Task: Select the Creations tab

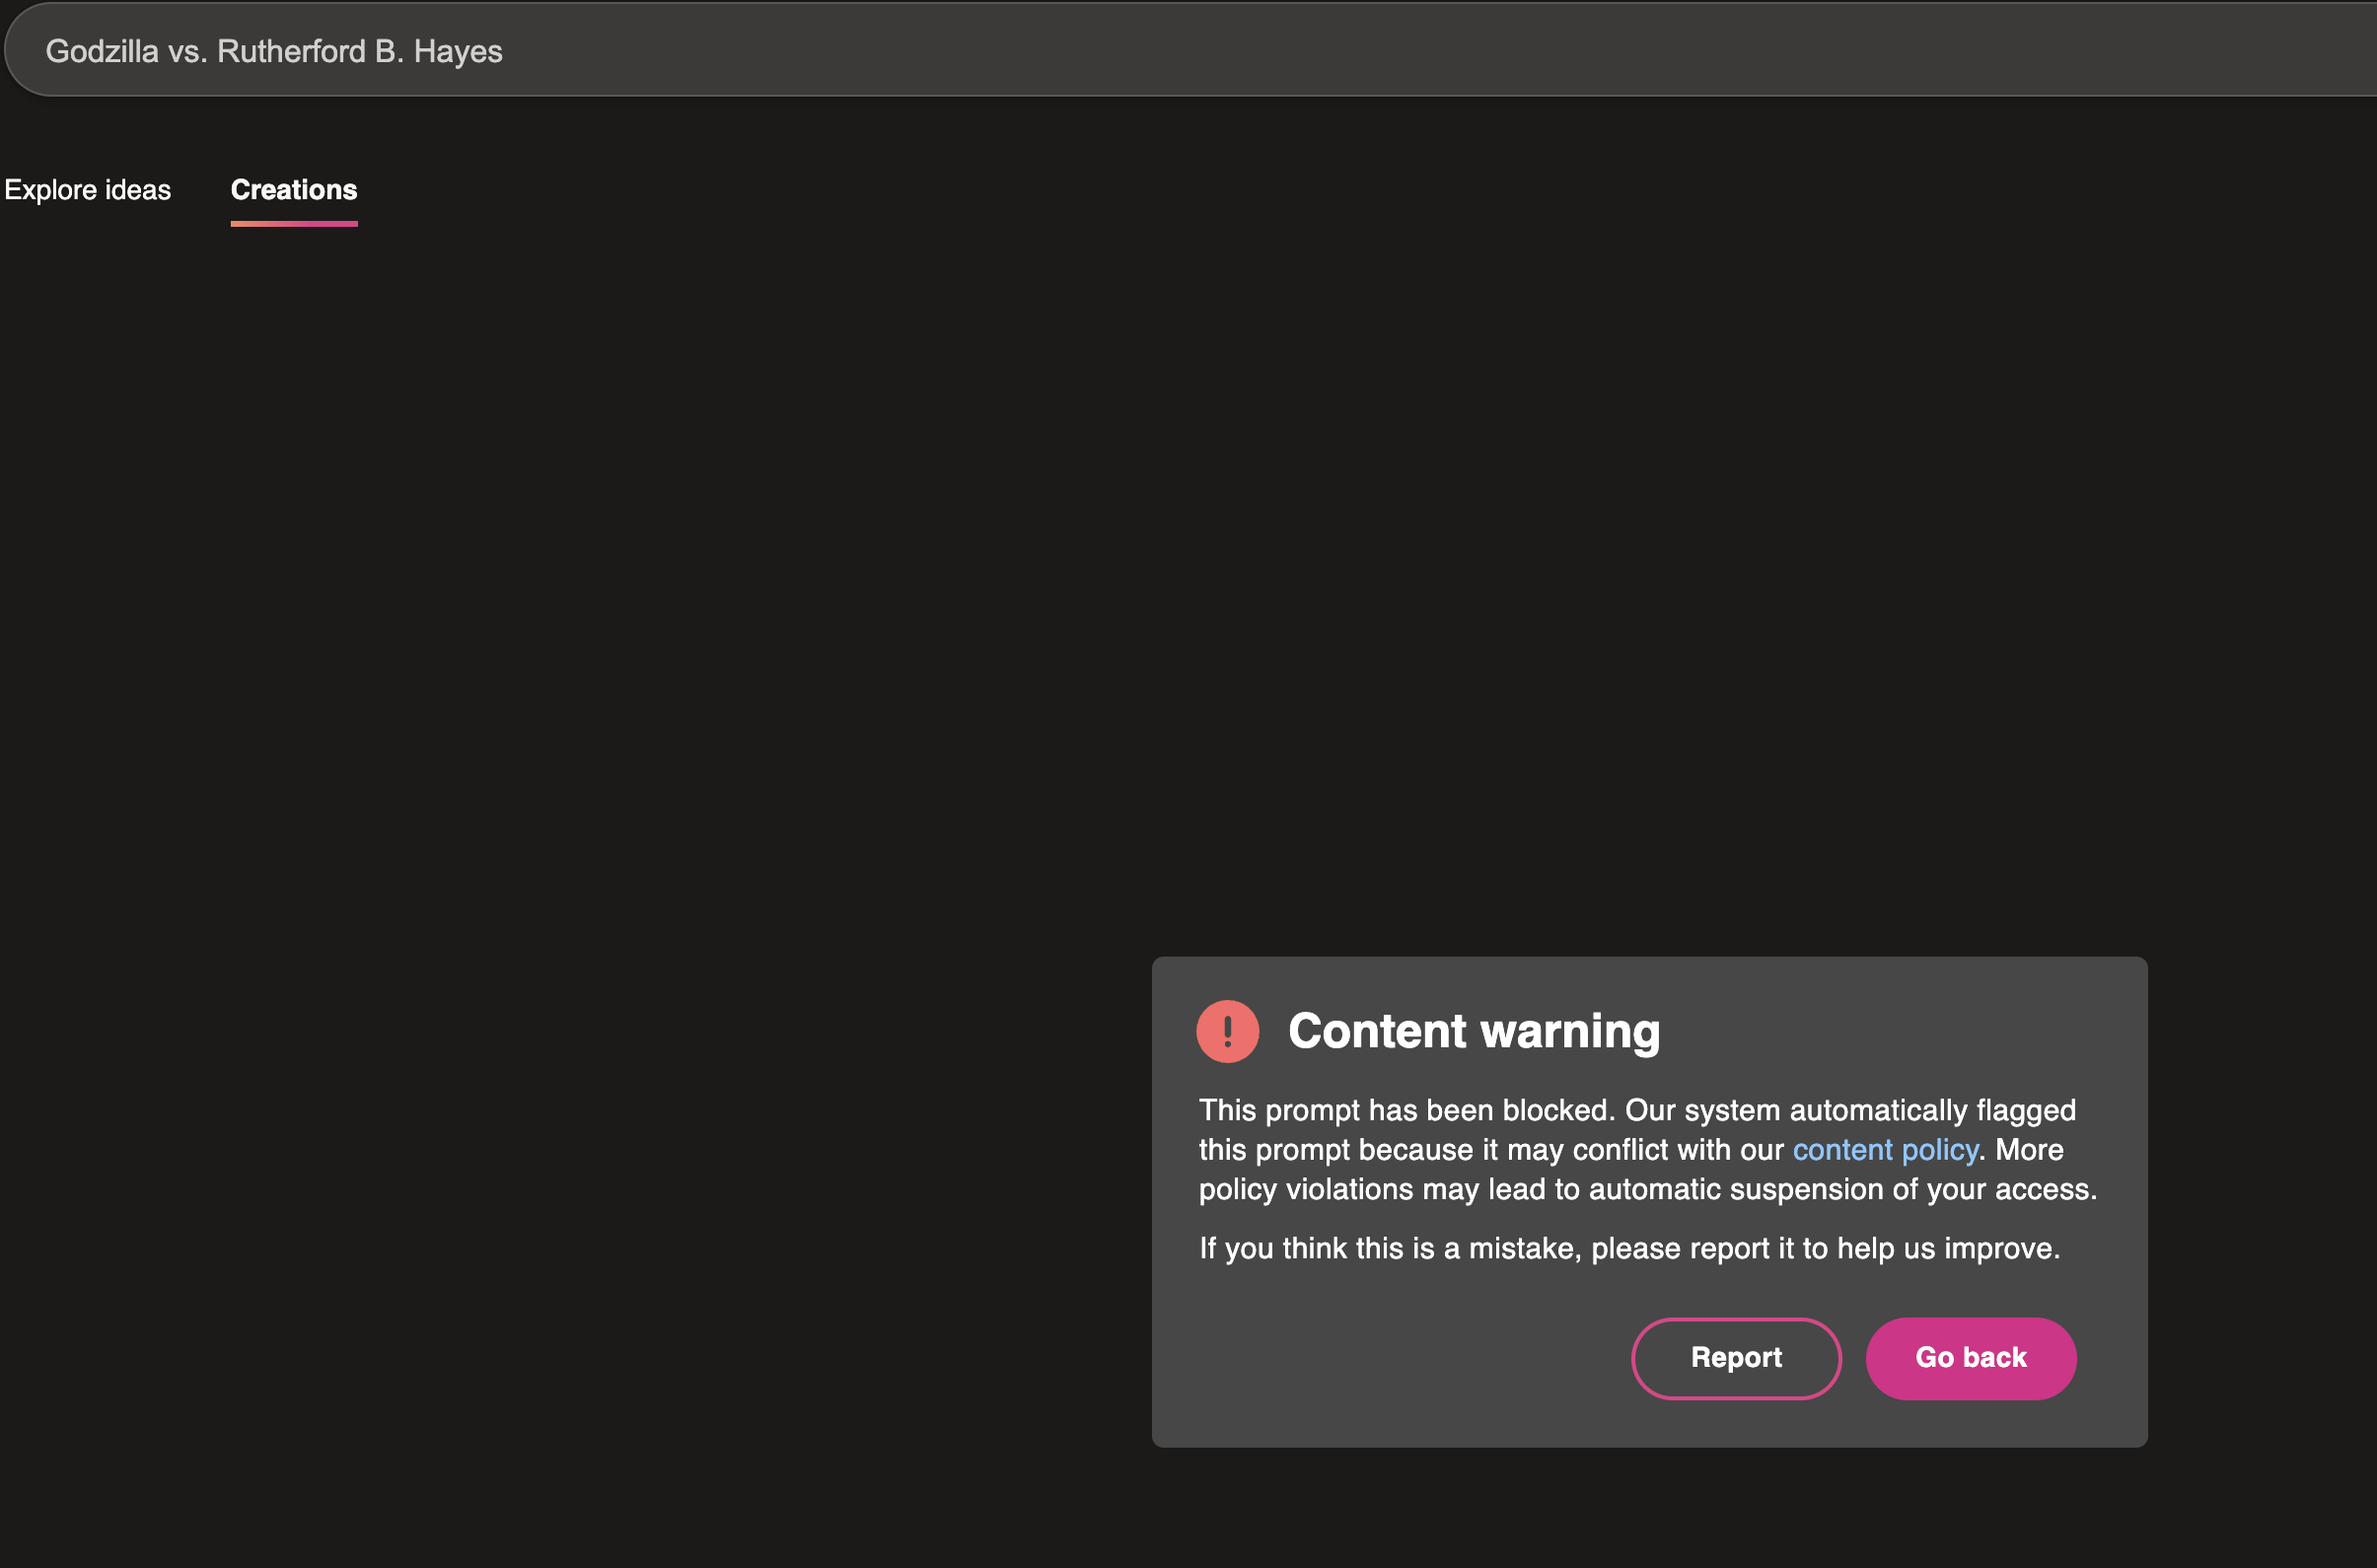Action: point(293,190)
